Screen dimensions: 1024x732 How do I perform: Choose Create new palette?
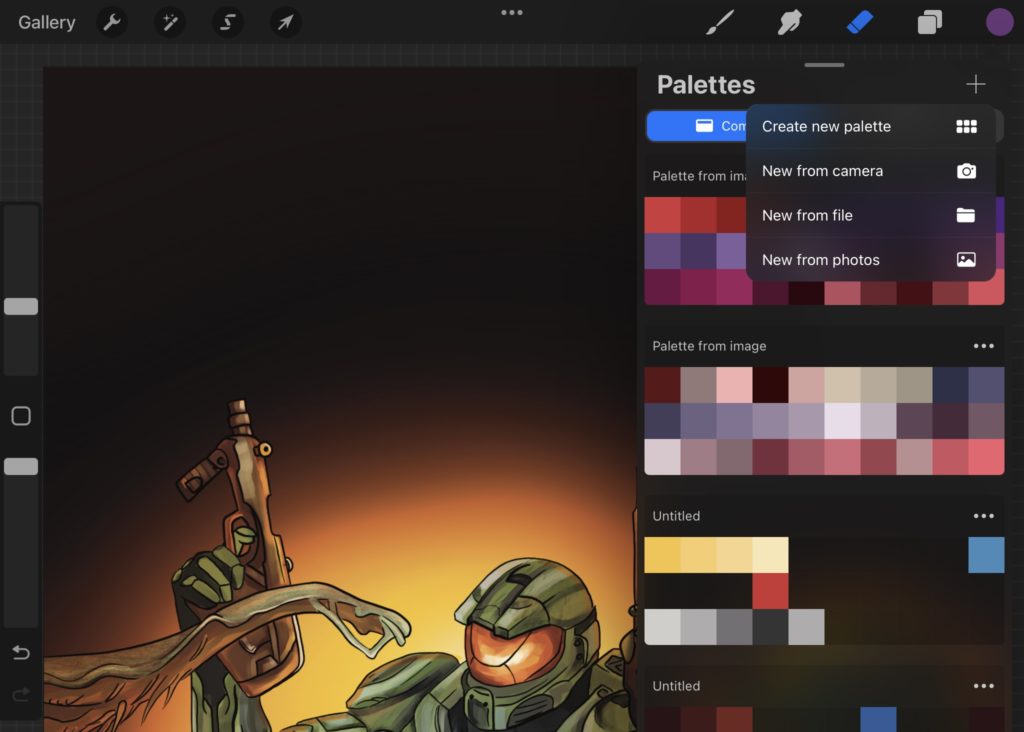tap(871, 127)
